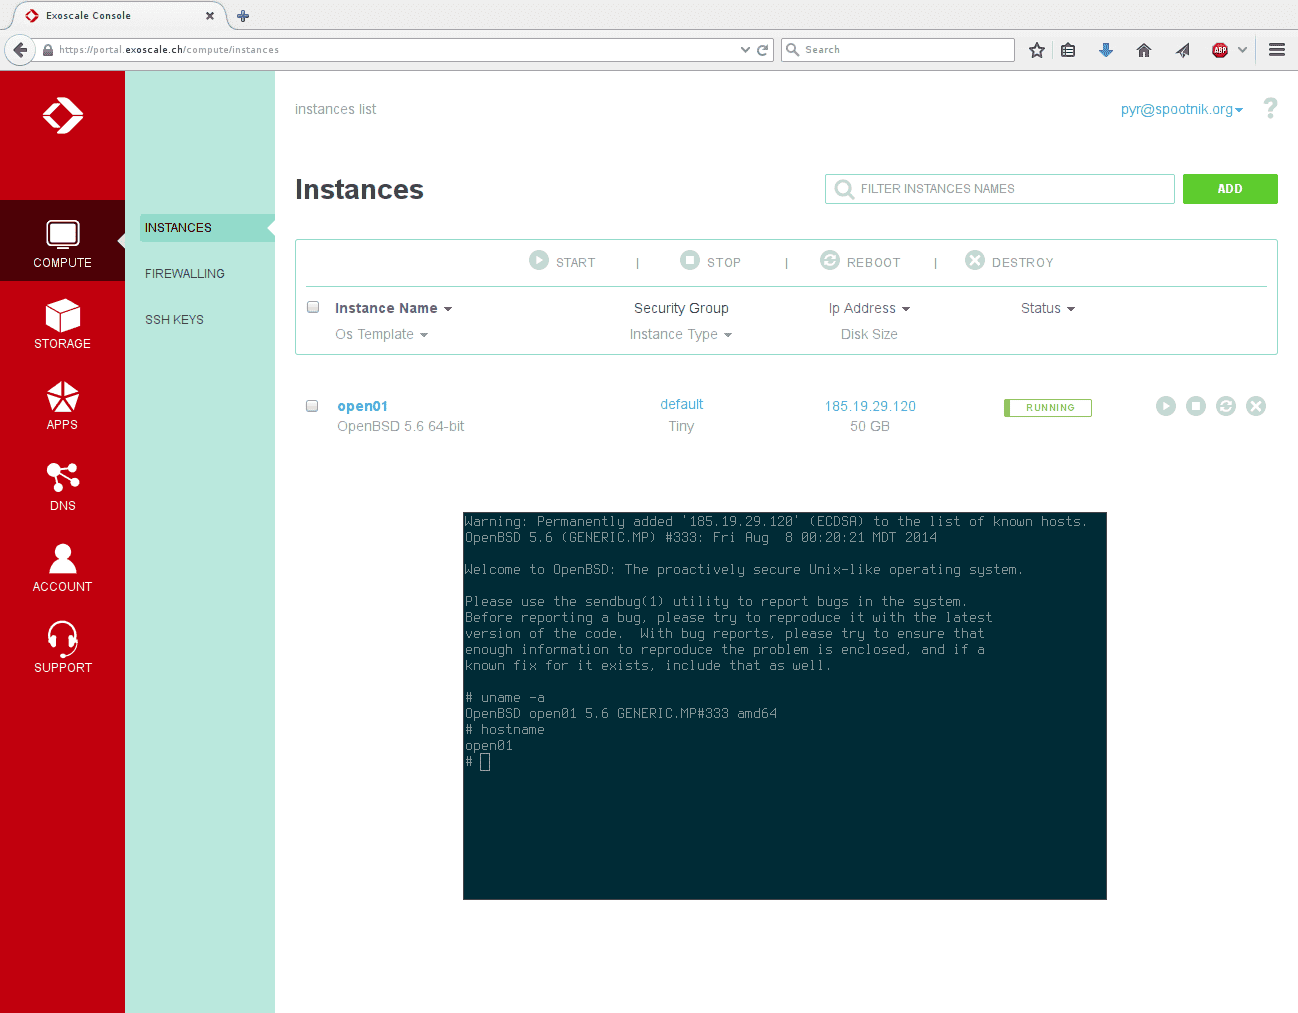The height and width of the screenshot is (1013, 1298).
Task: Reboot open01 using its row reboot icon
Action: point(1226,406)
